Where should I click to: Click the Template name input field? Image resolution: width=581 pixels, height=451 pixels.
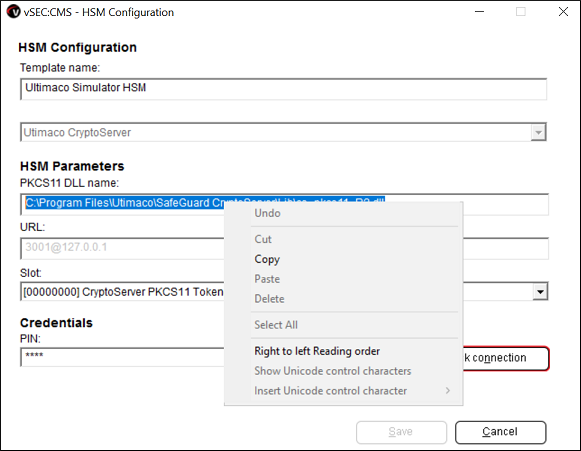coord(283,89)
